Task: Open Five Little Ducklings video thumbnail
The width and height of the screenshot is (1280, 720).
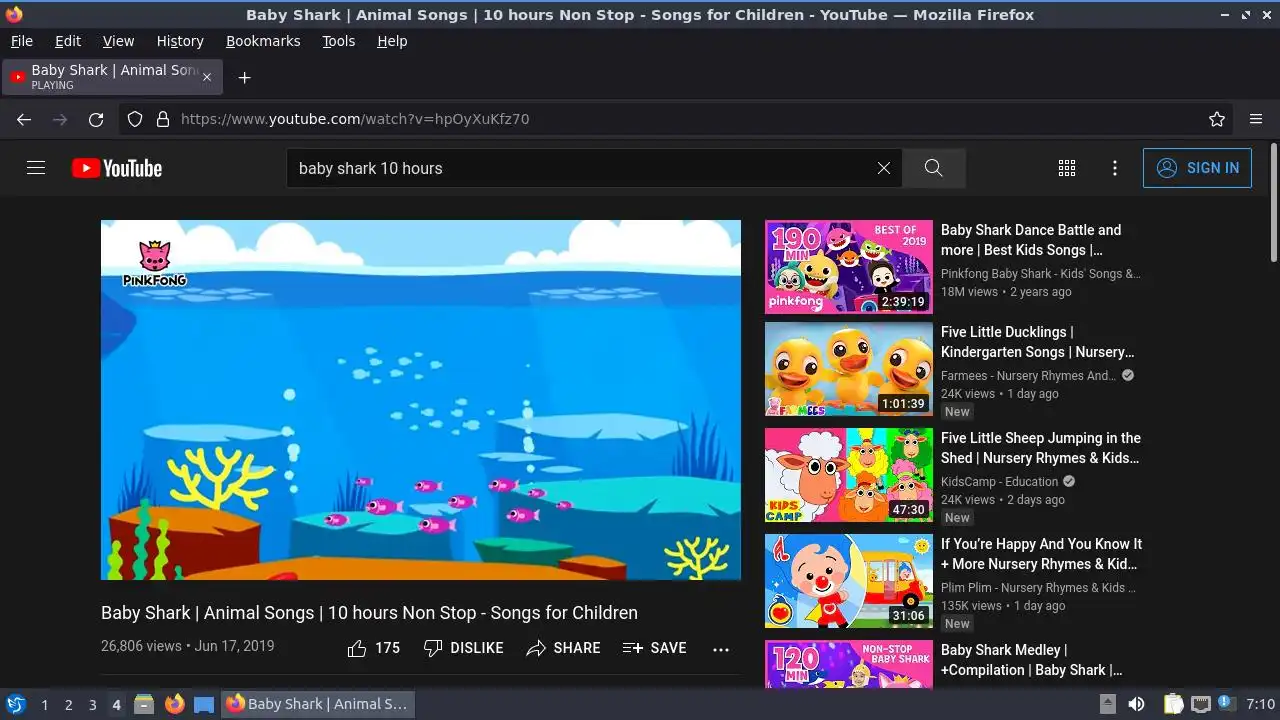Action: pyautogui.click(x=849, y=369)
